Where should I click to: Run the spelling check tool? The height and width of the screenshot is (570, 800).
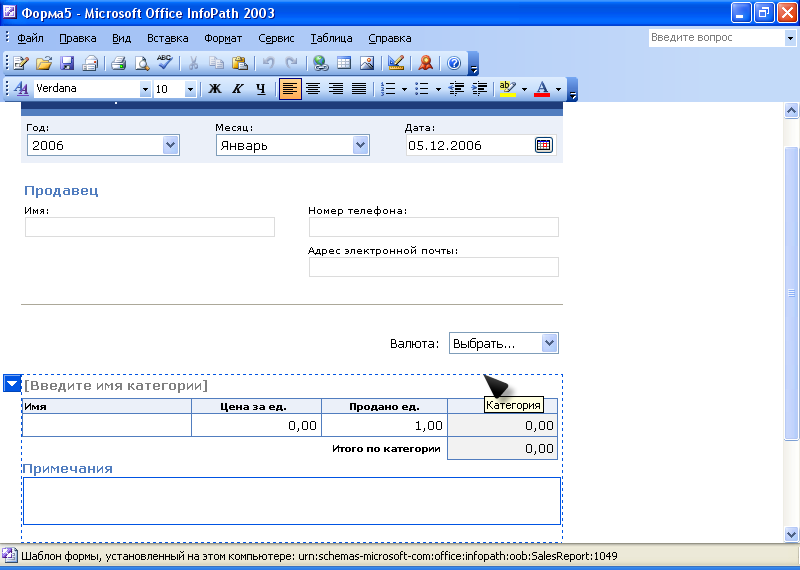pyautogui.click(x=164, y=63)
